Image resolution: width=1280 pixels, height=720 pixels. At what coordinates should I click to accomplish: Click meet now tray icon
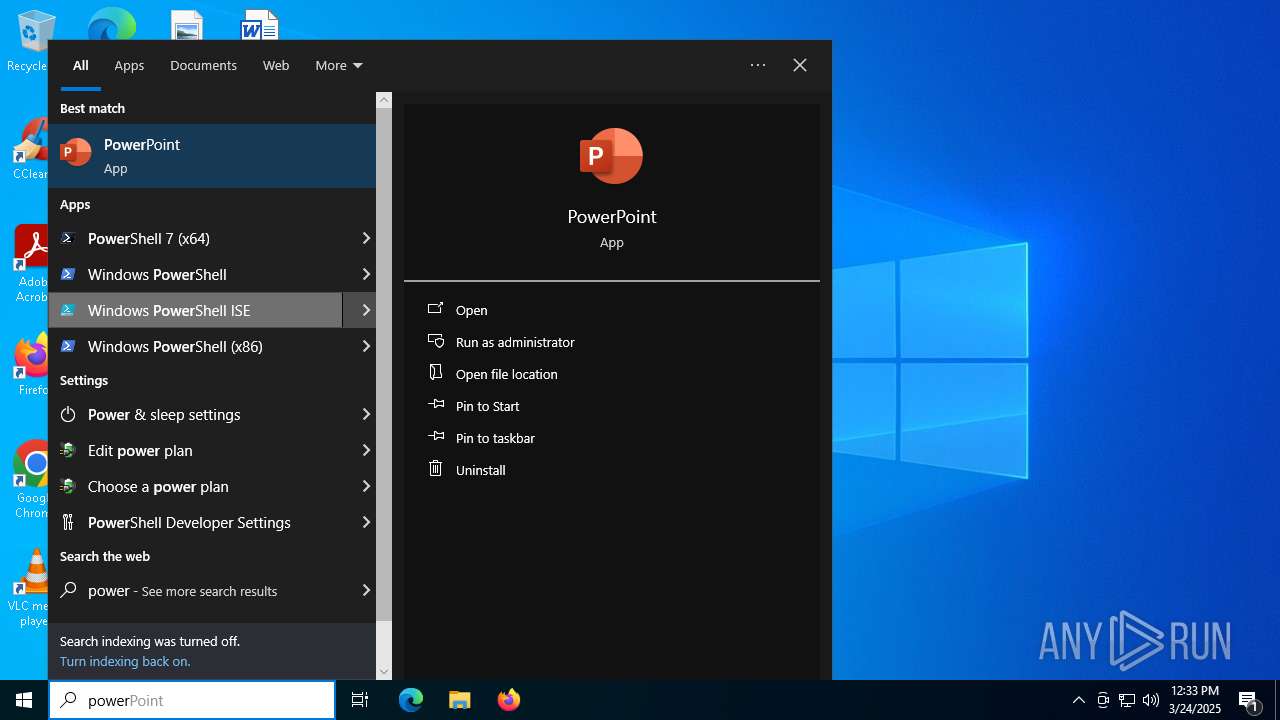(1103, 700)
